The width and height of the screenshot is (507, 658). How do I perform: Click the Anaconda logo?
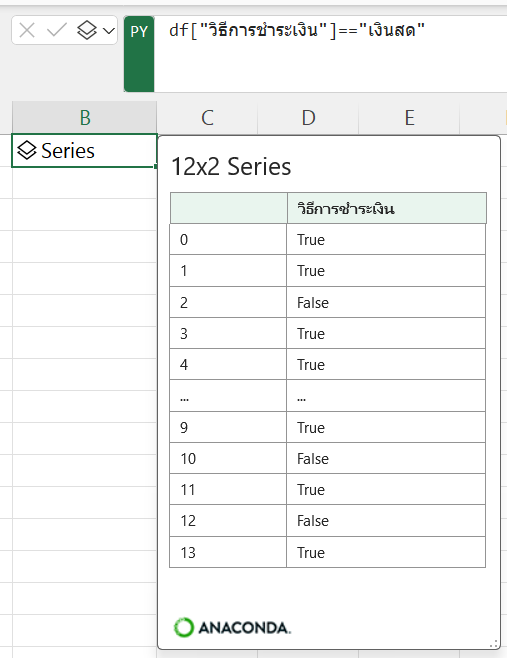(232, 627)
